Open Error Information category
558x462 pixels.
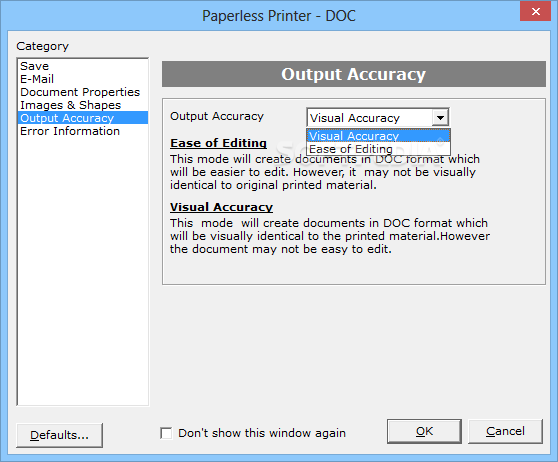point(83,131)
